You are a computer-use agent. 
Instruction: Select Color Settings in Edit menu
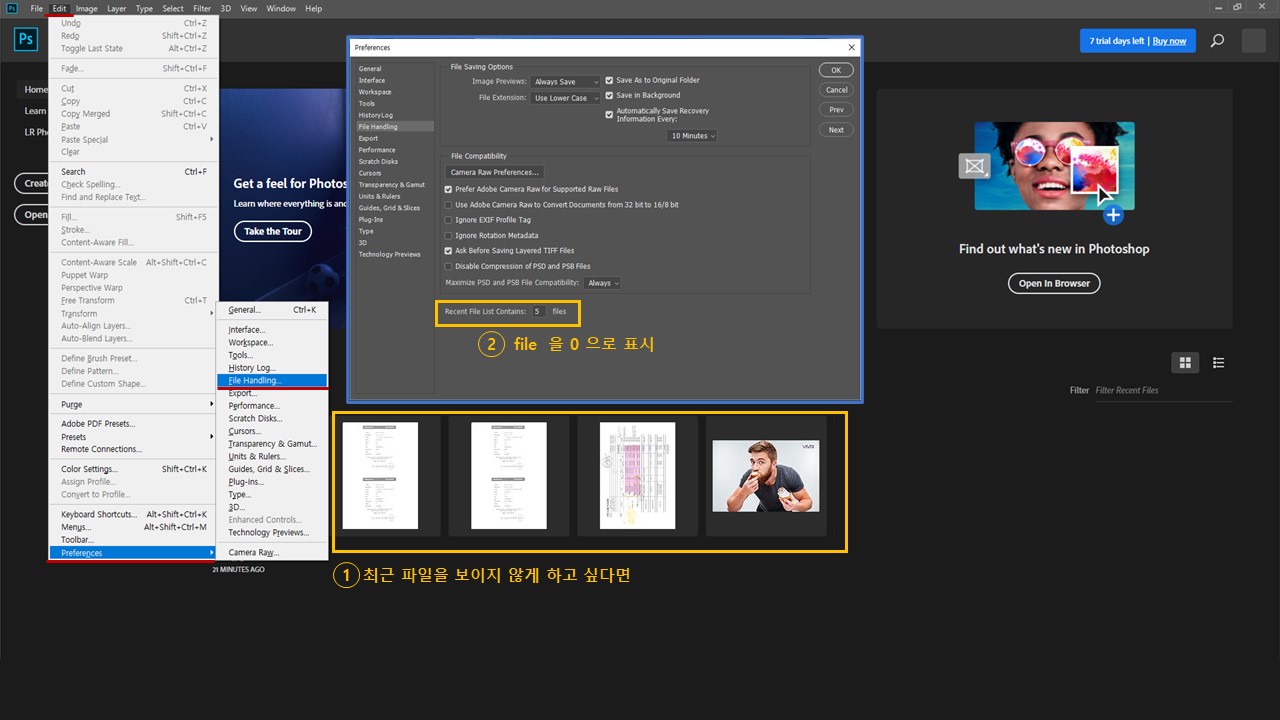coord(133,469)
